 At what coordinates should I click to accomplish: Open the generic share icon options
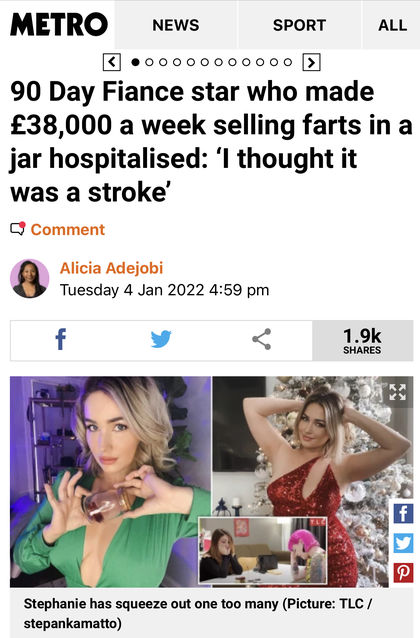coord(262,339)
